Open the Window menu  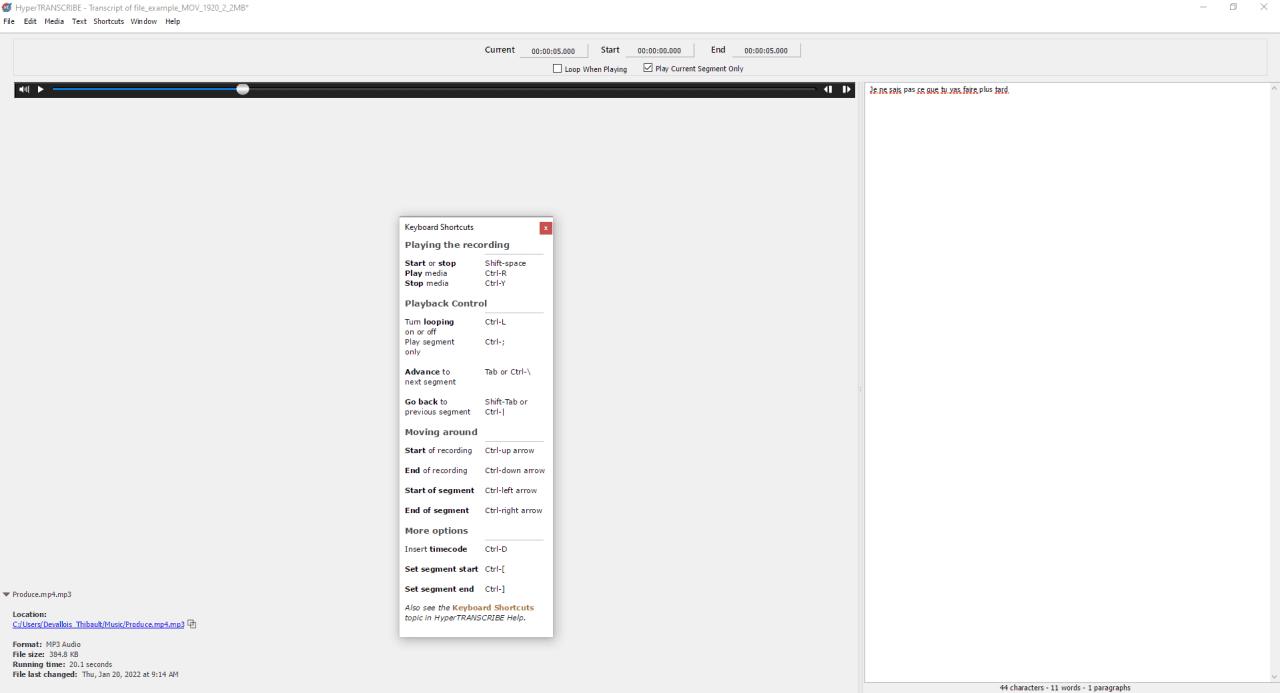[x=143, y=21]
